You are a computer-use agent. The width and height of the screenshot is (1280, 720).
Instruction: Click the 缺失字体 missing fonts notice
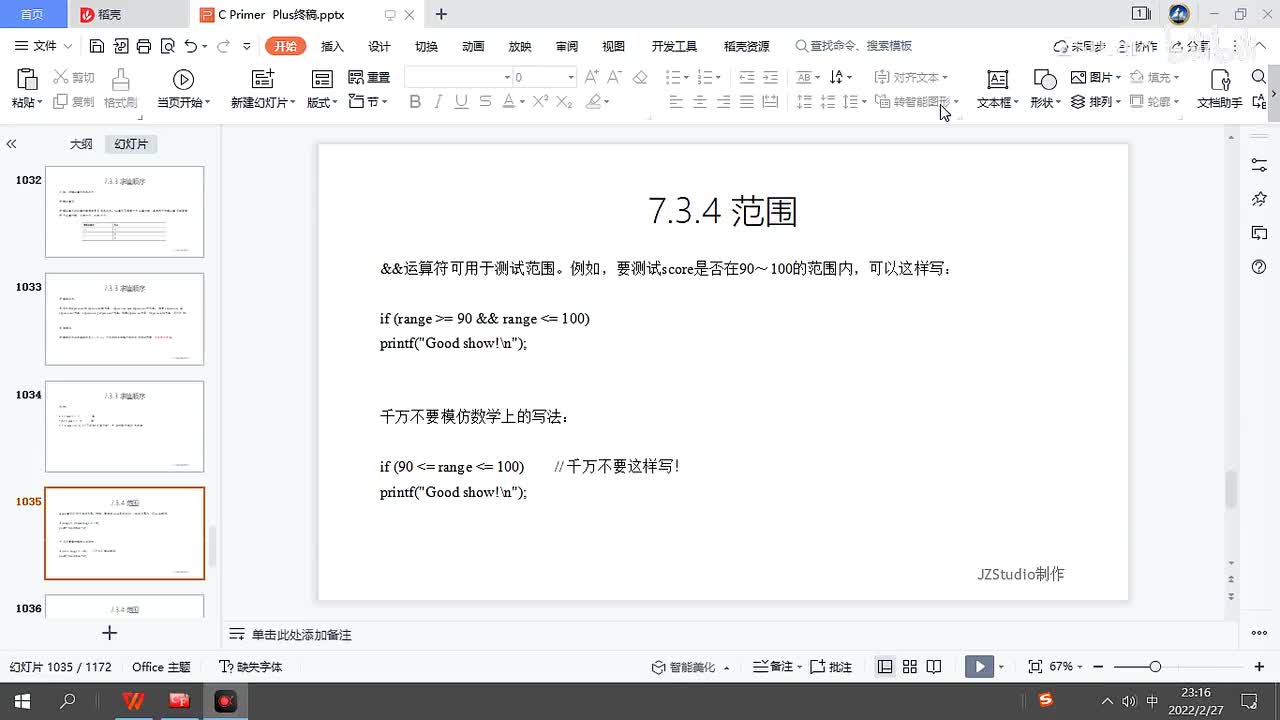point(251,667)
